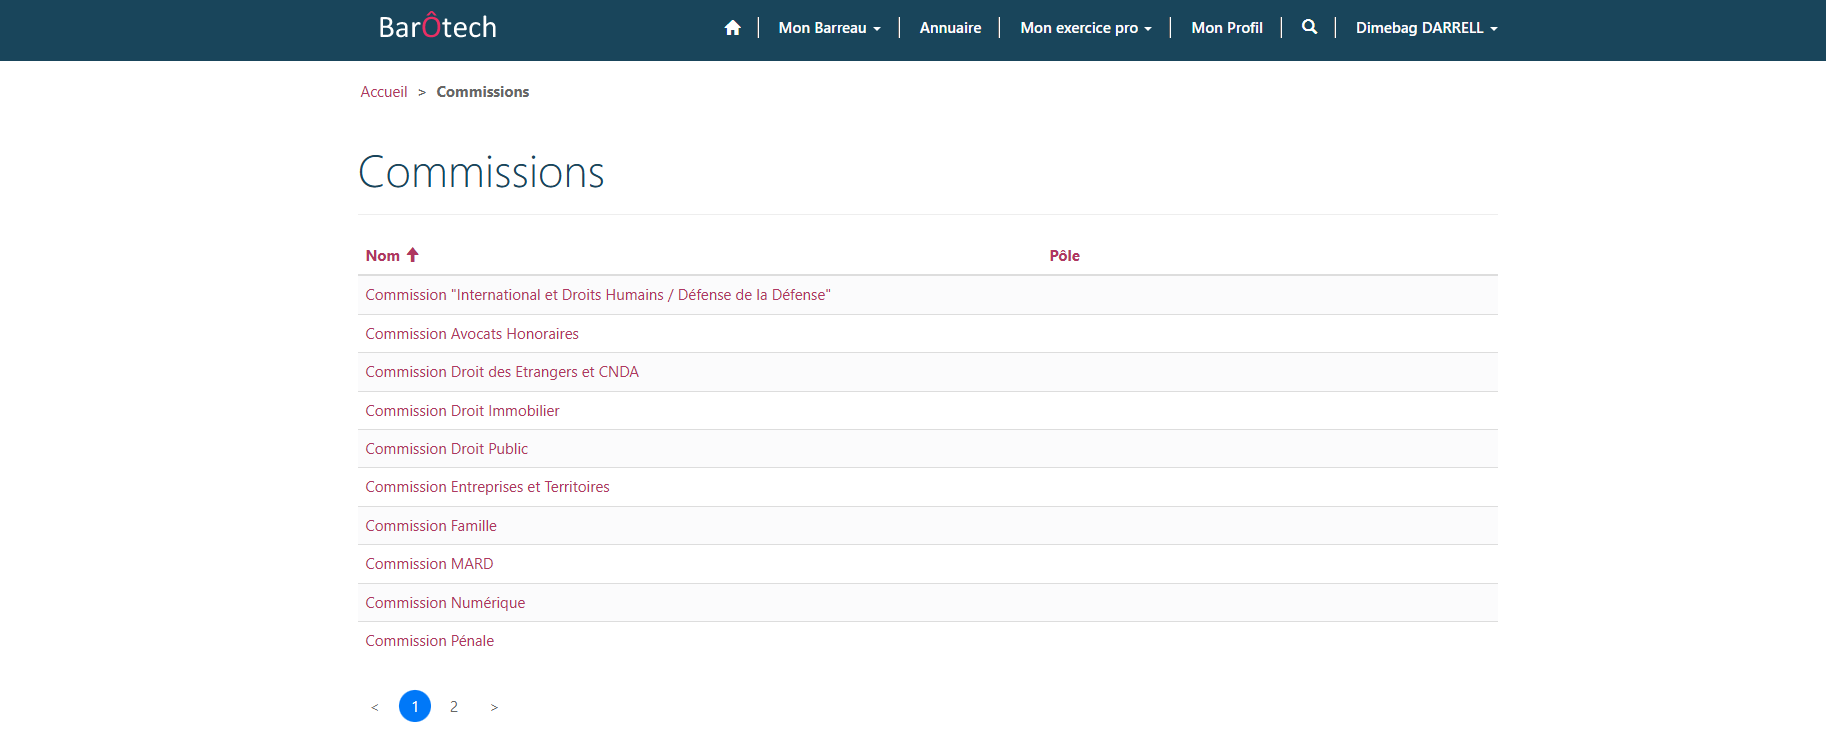Open the search magnifier icon
The height and width of the screenshot is (744, 1826).
(x=1309, y=27)
